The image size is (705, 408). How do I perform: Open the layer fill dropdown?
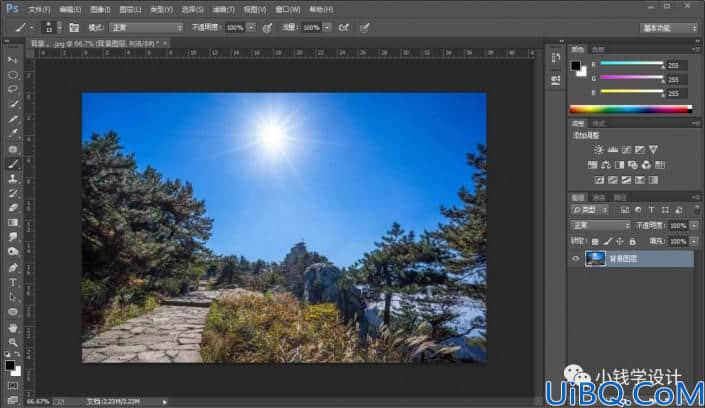pos(694,242)
